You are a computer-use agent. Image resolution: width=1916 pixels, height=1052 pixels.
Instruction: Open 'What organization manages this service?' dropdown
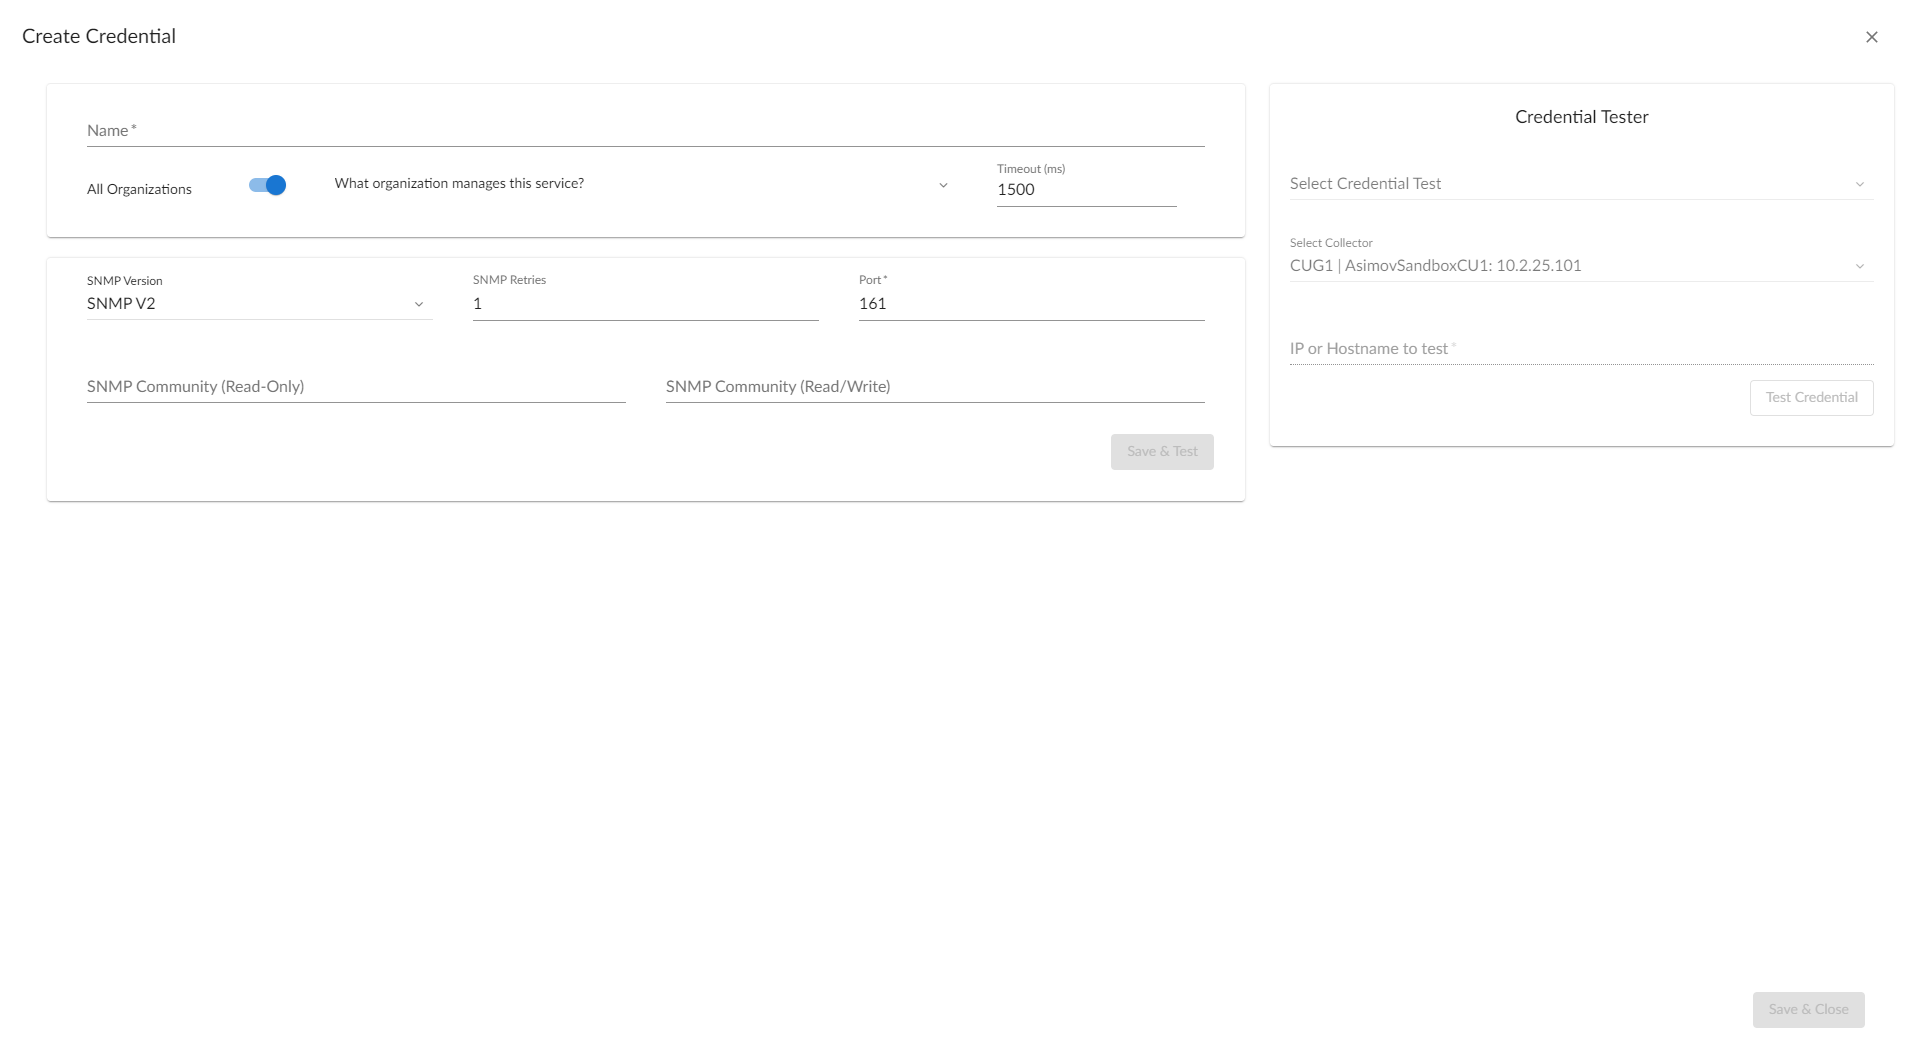tap(630, 184)
